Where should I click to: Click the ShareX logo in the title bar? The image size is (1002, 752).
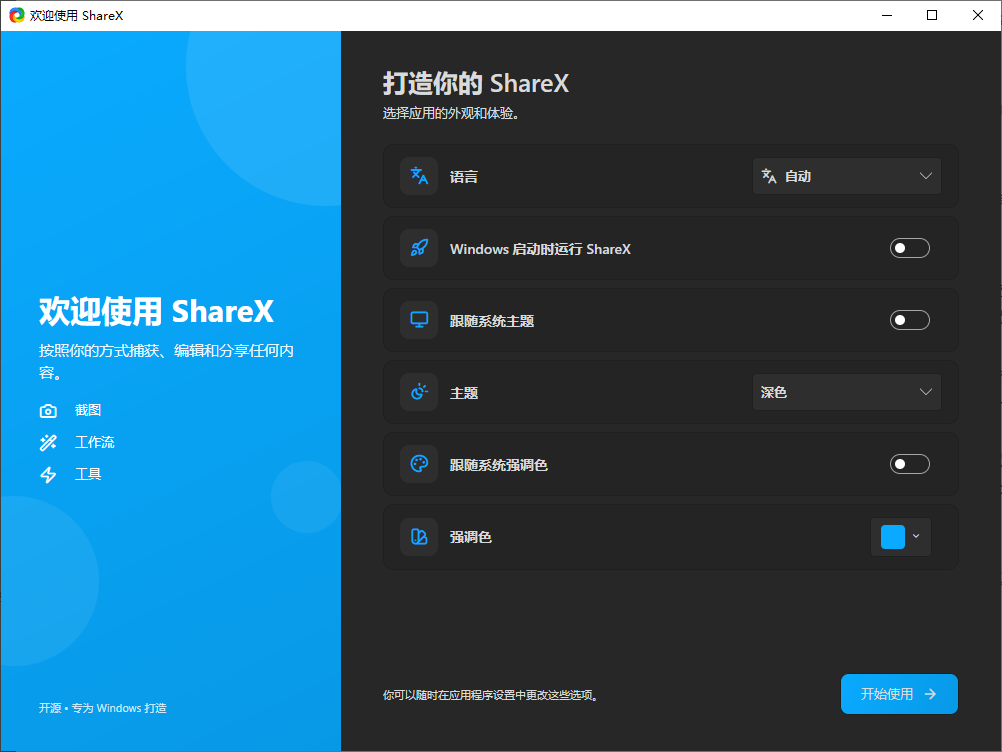click(x=17, y=15)
